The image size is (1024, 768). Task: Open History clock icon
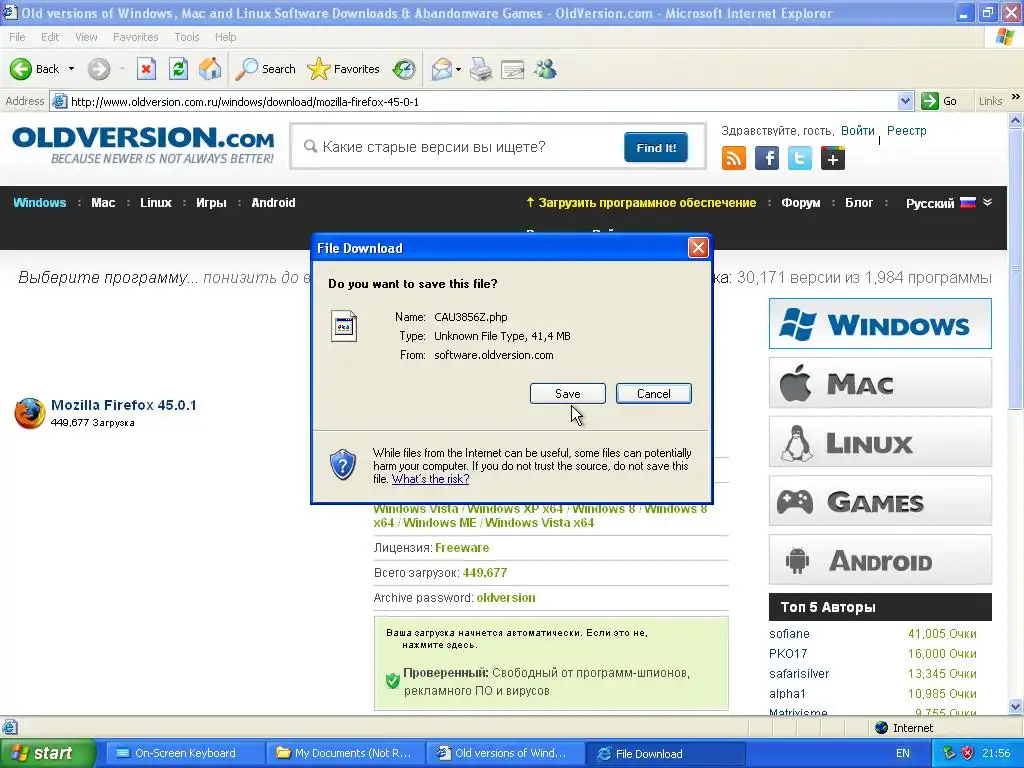coord(404,69)
